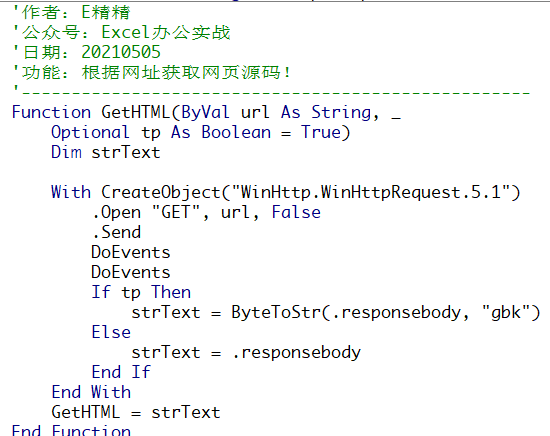This screenshot has width=550, height=436.
Task: Click the .Send method line
Action: [116, 233]
